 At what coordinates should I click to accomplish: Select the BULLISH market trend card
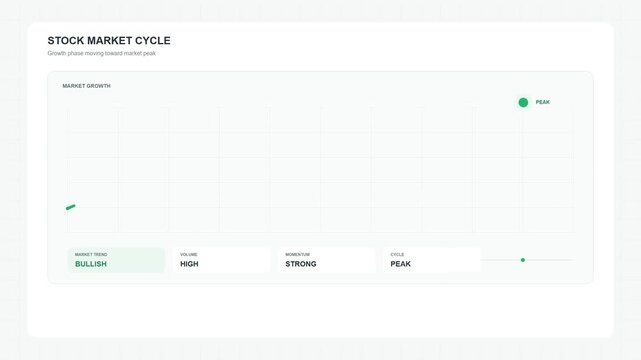[116, 260]
